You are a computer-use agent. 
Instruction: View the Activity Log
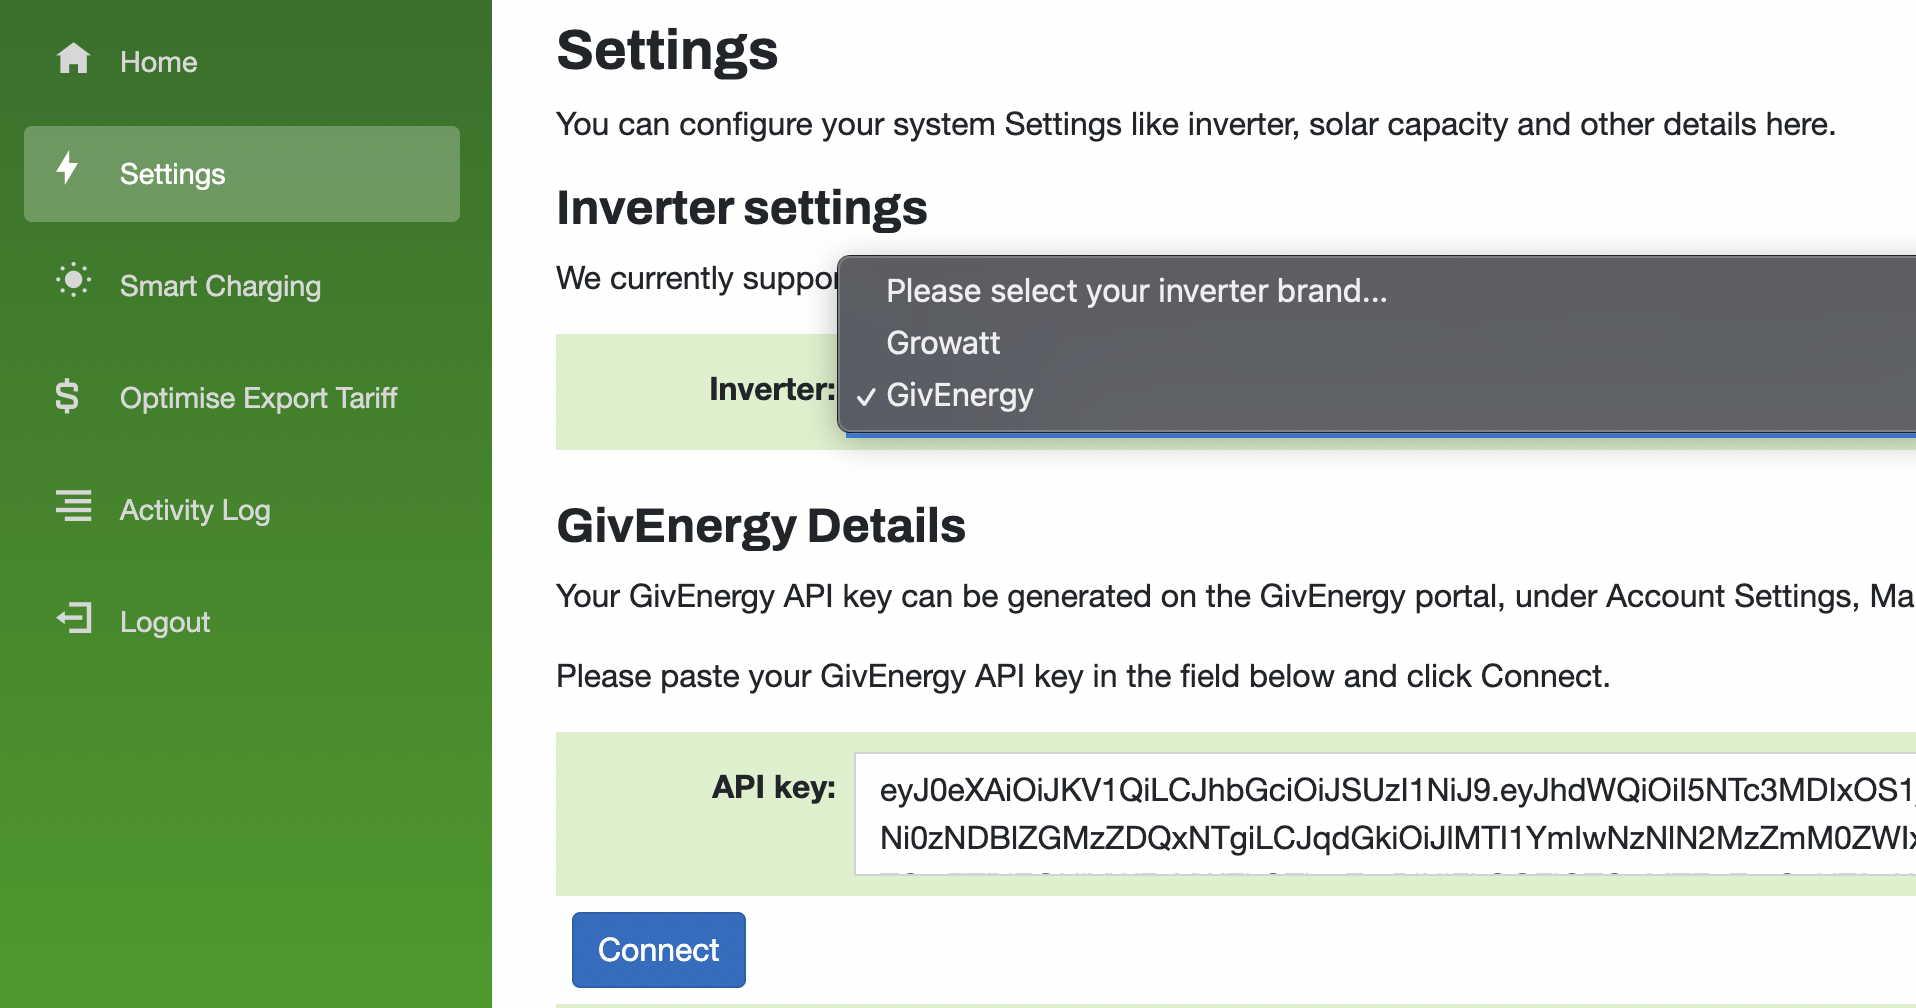(x=242, y=510)
